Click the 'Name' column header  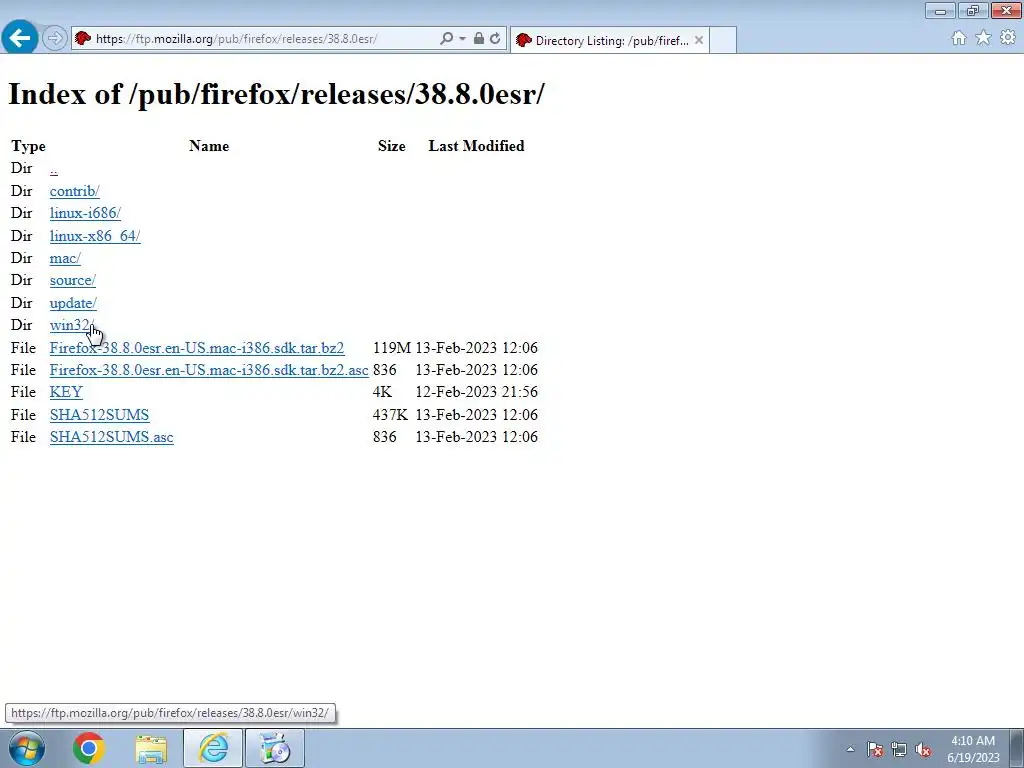pos(209,146)
